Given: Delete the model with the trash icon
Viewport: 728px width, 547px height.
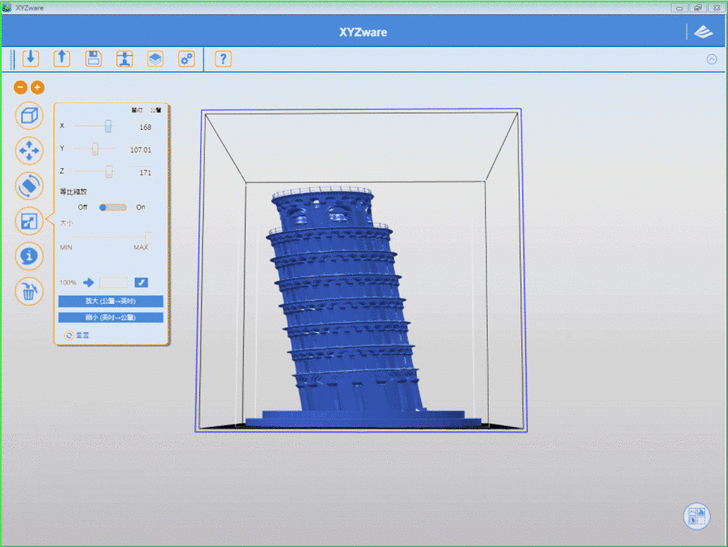Looking at the screenshot, I should pyautogui.click(x=29, y=292).
